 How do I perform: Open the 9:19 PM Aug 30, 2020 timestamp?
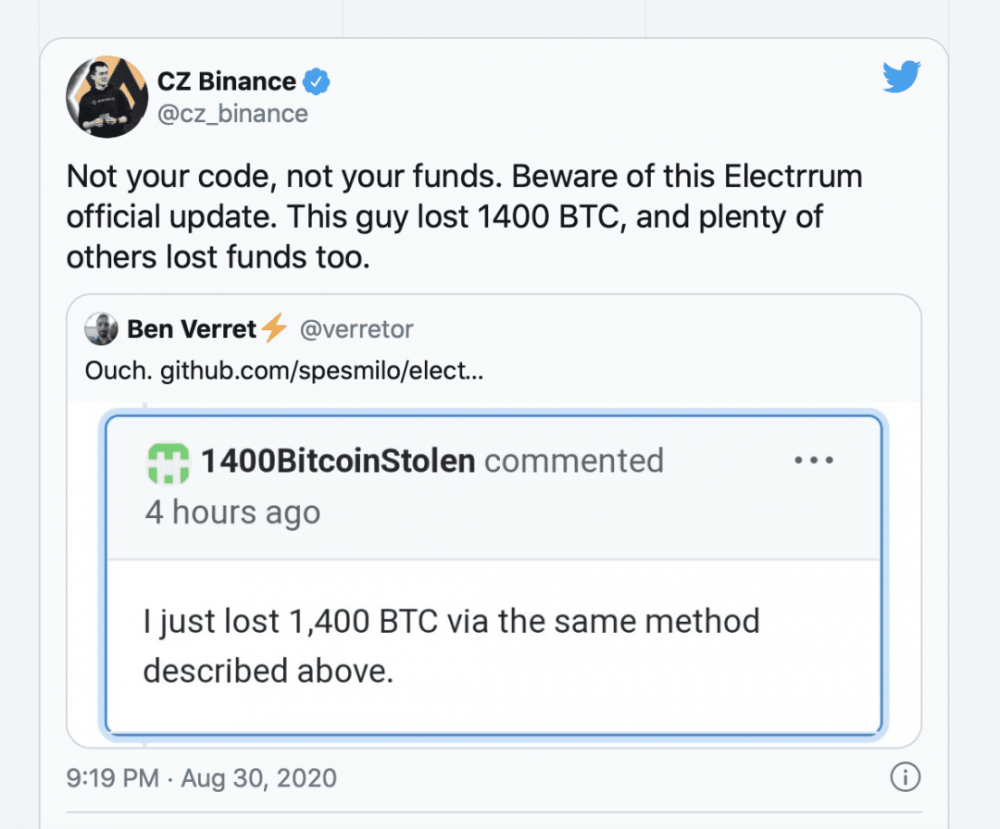pos(202,778)
